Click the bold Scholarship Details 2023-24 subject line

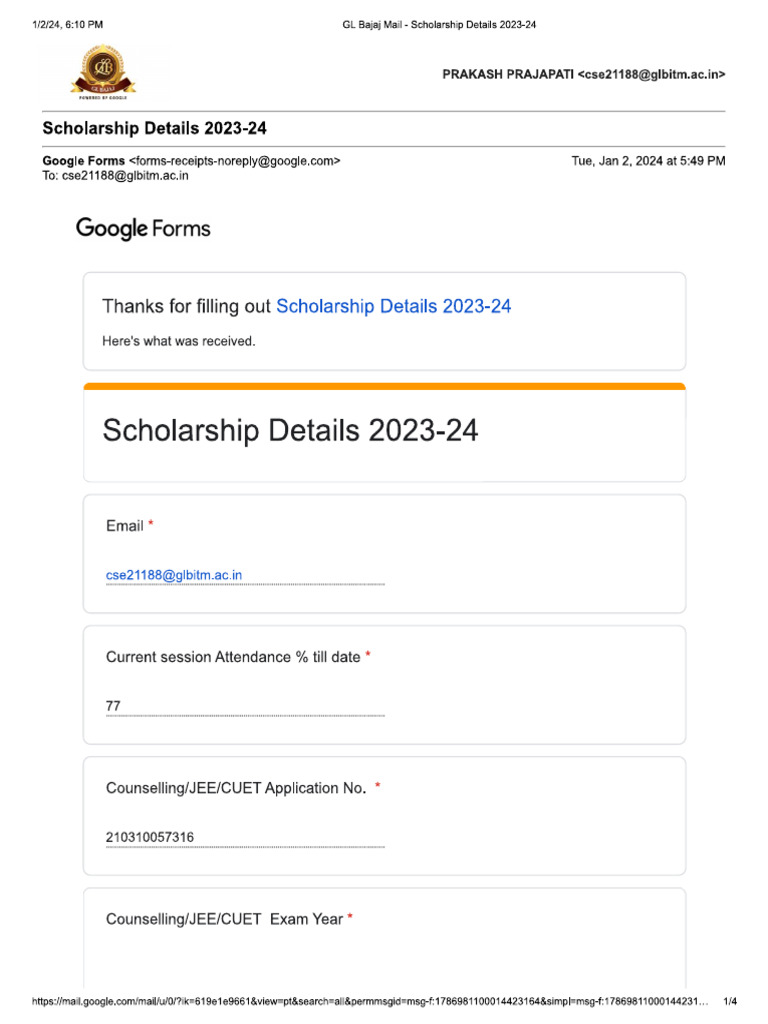pos(154,129)
